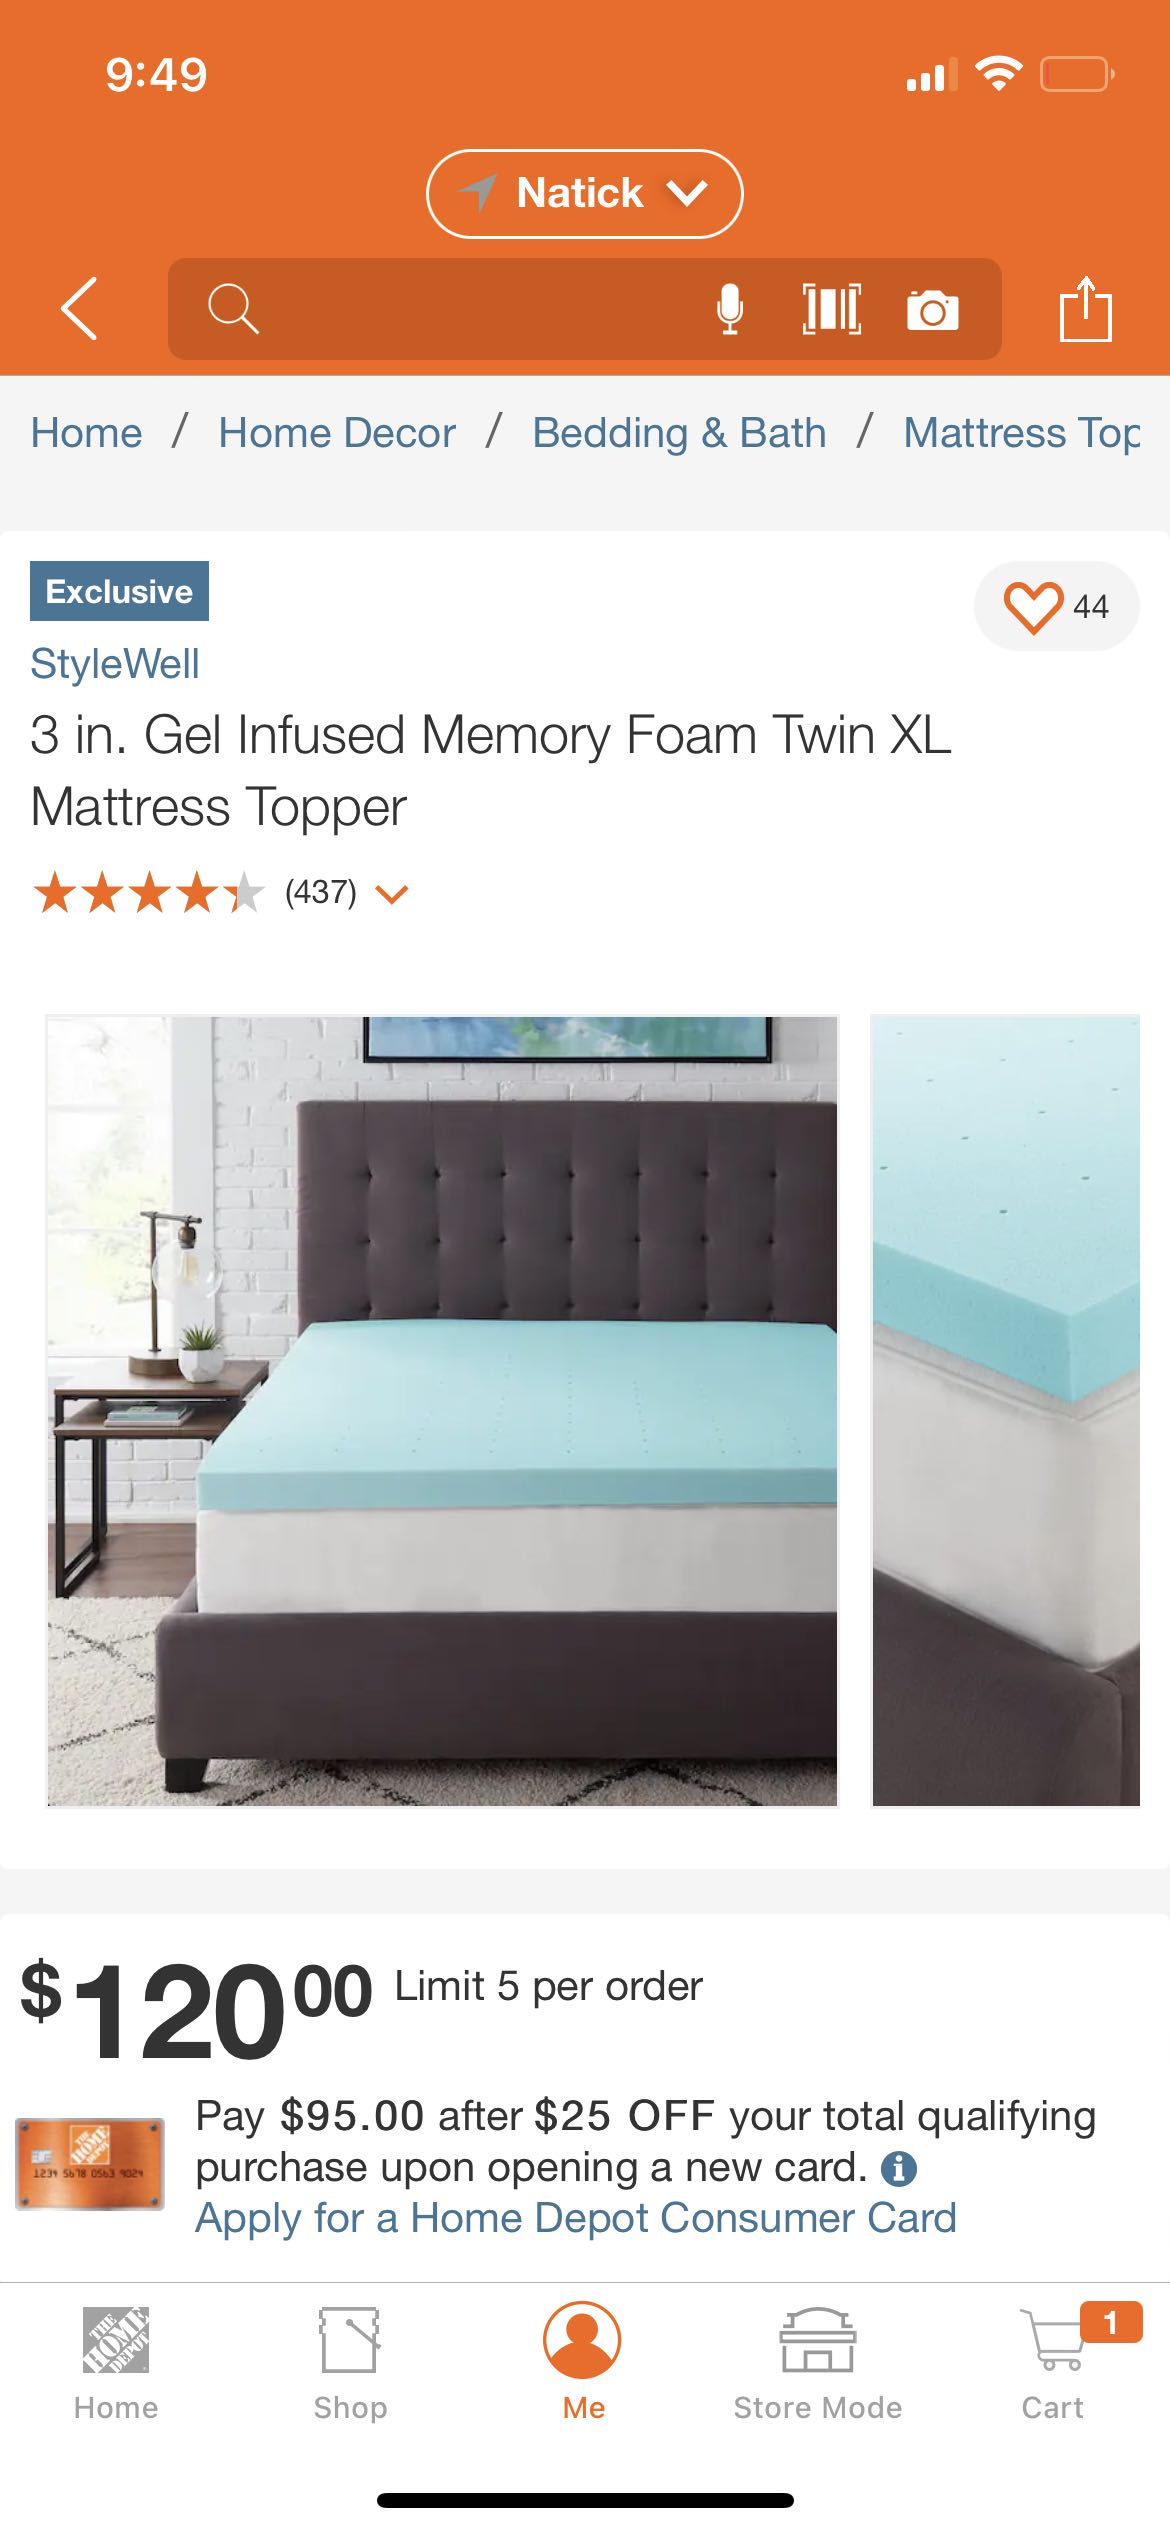Viewport: 1170px width, 2532px height.
Task: Click Apply for a Home Depot Consumer Card
Action: tap(576, 2218)
